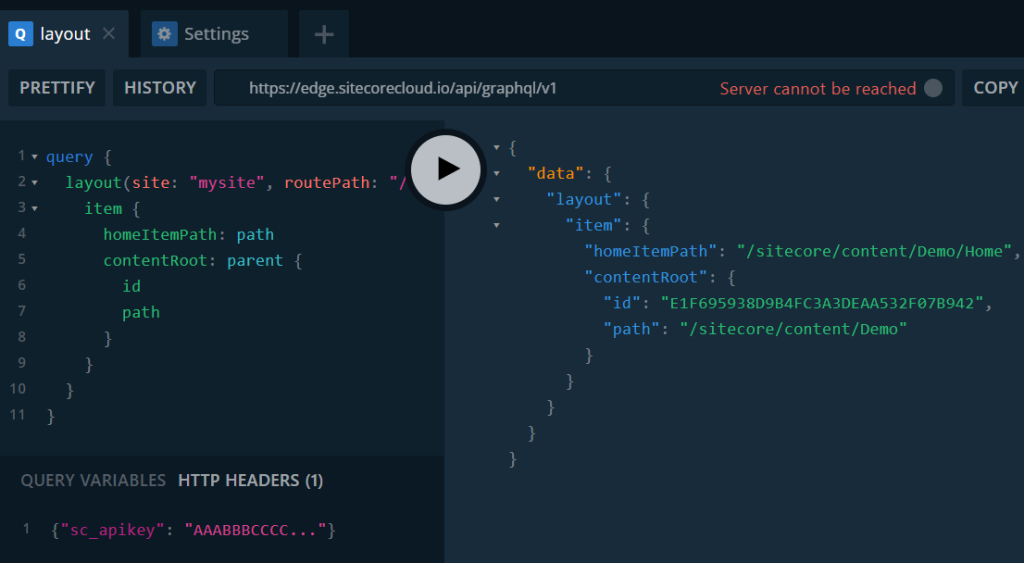The image size is (1024, 563).
Task: Close the layout tab
Action: click(109, 33)
